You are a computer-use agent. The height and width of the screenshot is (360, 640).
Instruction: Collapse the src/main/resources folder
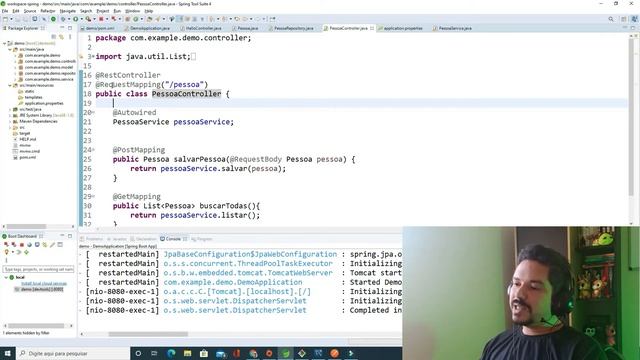pos(10,85)
